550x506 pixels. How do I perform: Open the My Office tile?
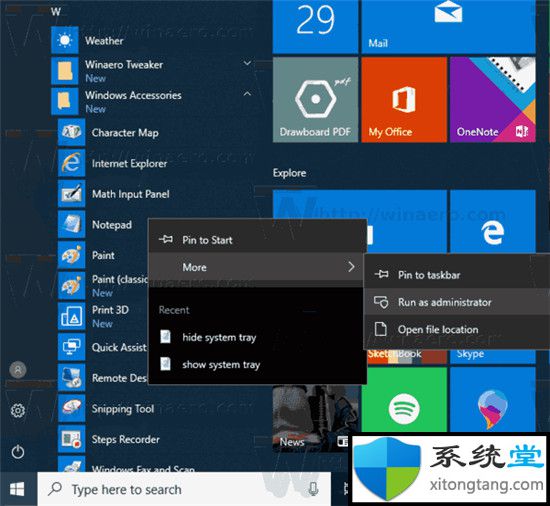404,100
